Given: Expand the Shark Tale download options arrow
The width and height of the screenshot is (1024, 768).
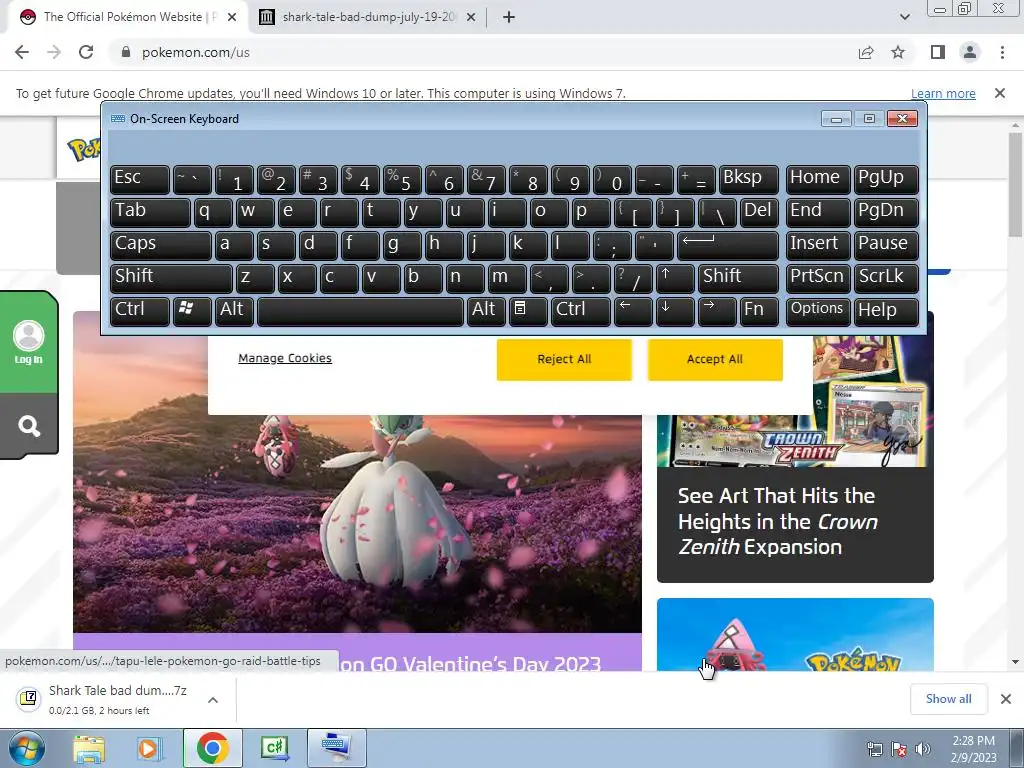Looking at the screenshot, I should [x=213, y=700].
